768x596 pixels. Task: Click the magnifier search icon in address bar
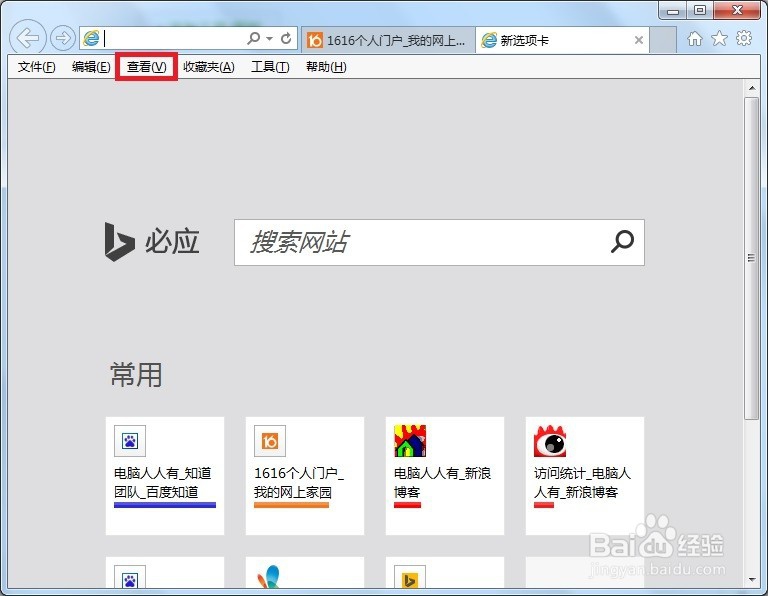[254, 38]
